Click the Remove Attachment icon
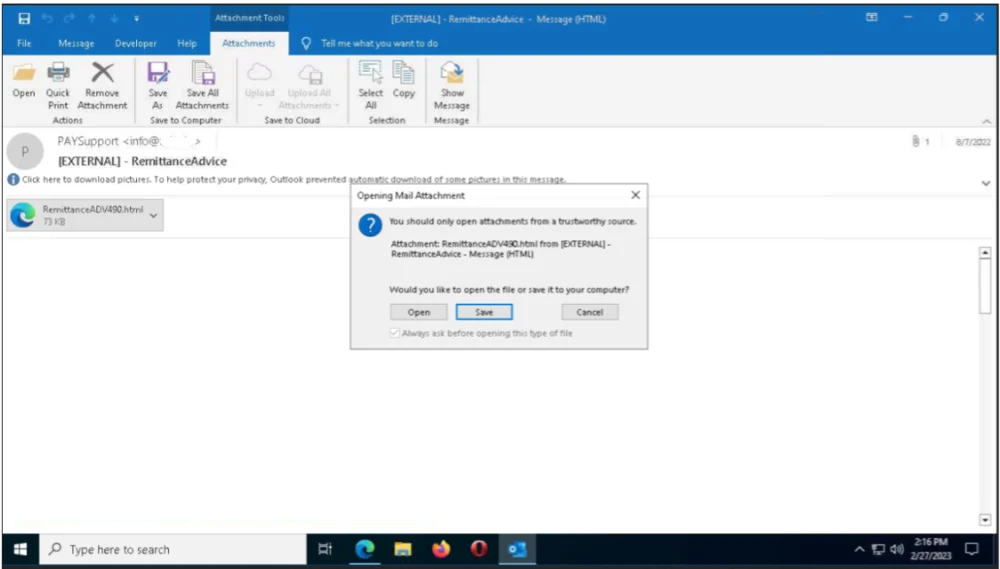This screenshot has width=1000, height=569. click(102, 73)
